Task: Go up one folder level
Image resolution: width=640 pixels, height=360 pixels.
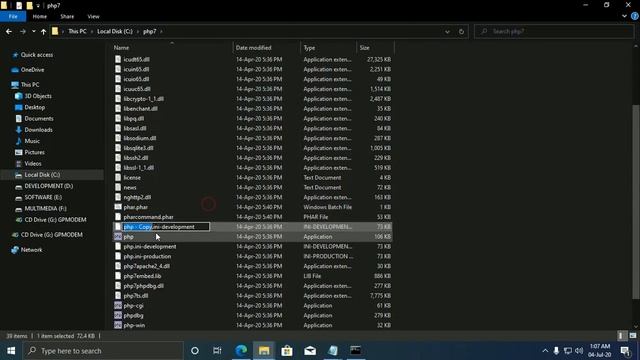Action: pyautogui.click(x=43, y=31)
